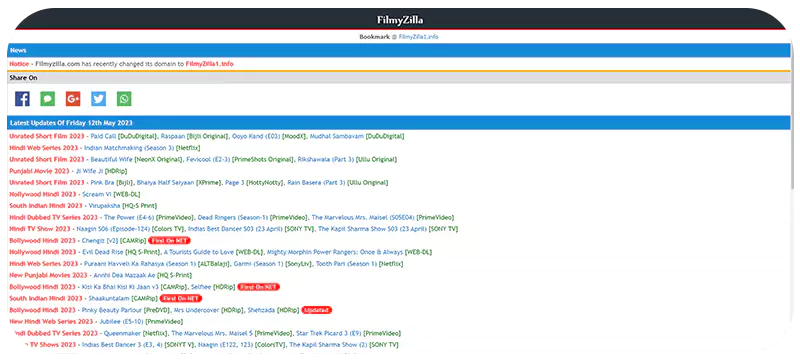Select Latest Updates Of Friday 12th May heading

pos(71,123)
